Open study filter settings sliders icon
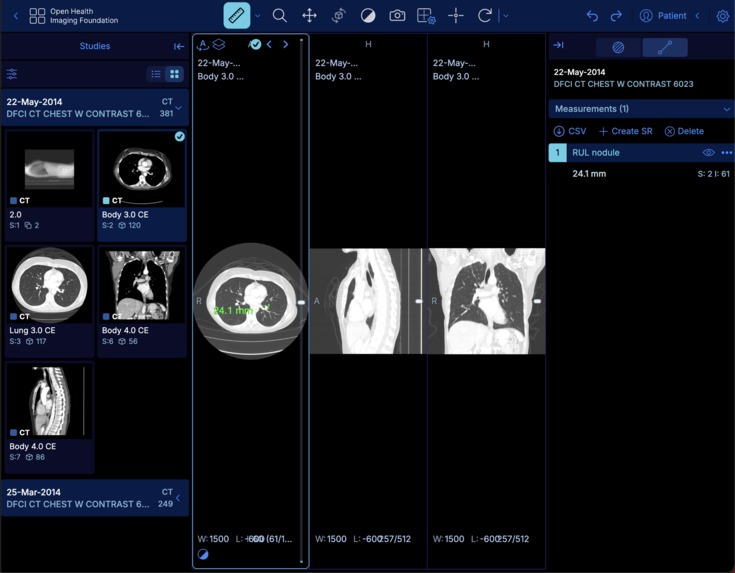 pos(12,74)
